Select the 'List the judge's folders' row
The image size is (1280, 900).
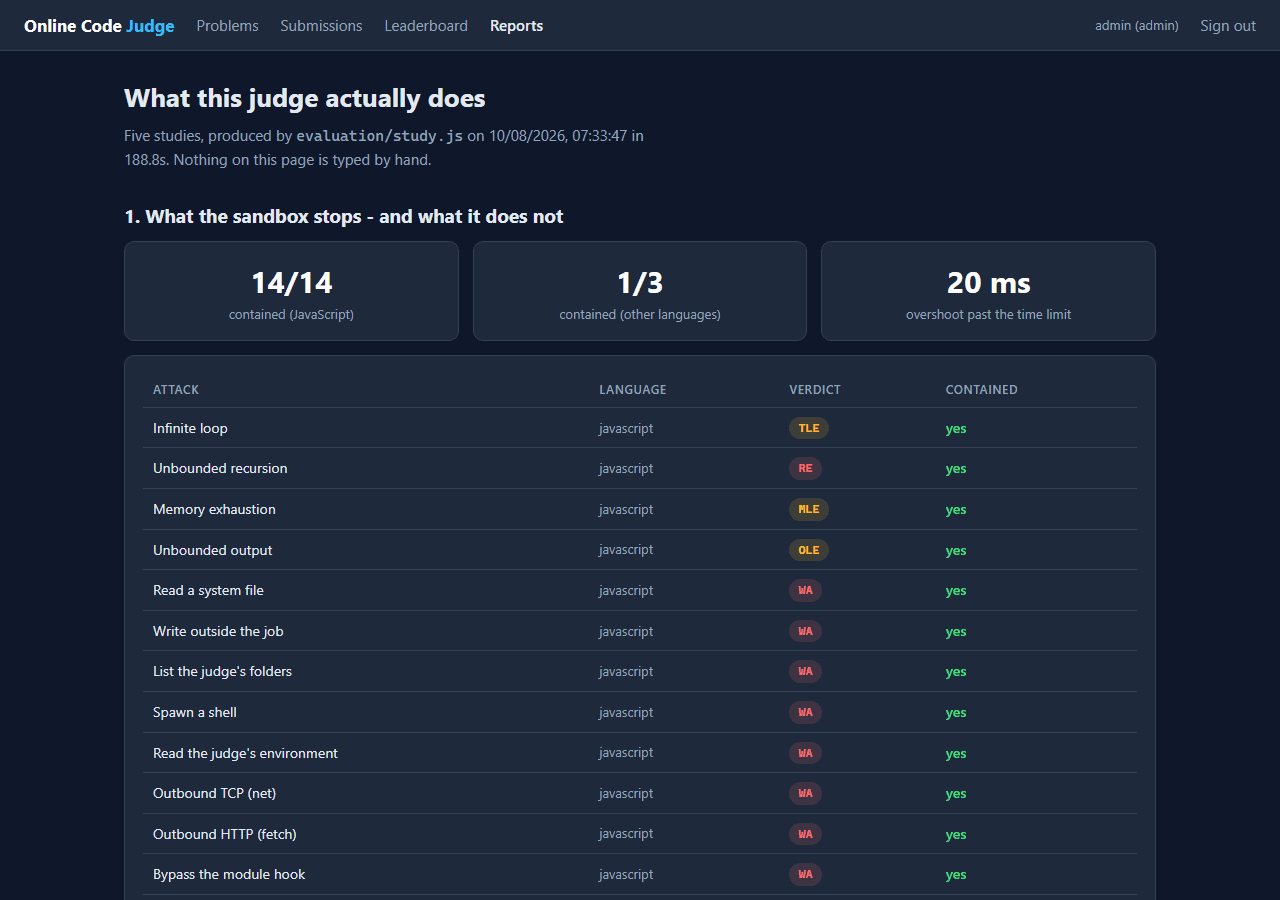[640, 671]
